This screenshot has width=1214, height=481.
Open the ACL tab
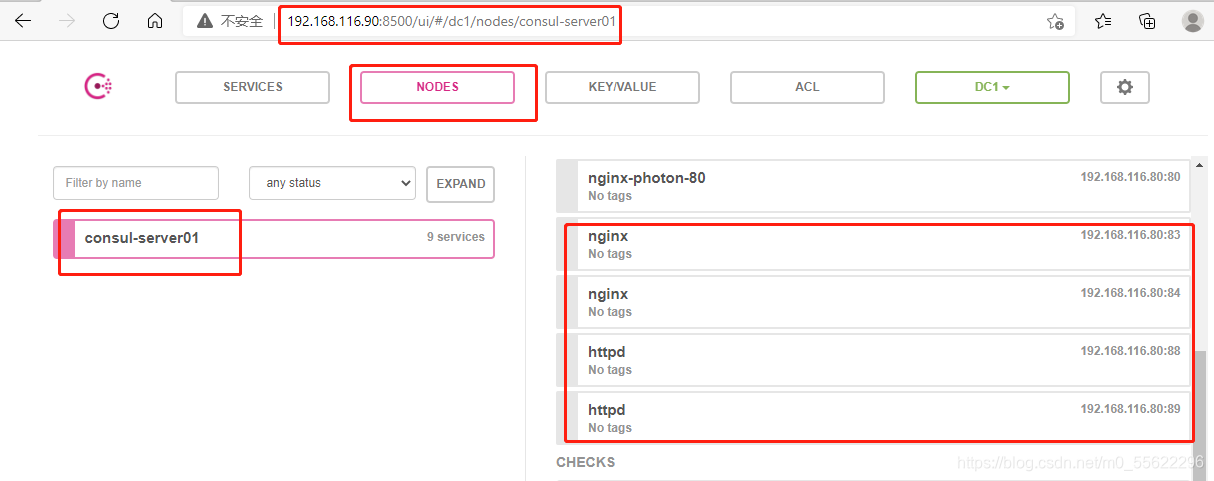[x=807, y=87]
